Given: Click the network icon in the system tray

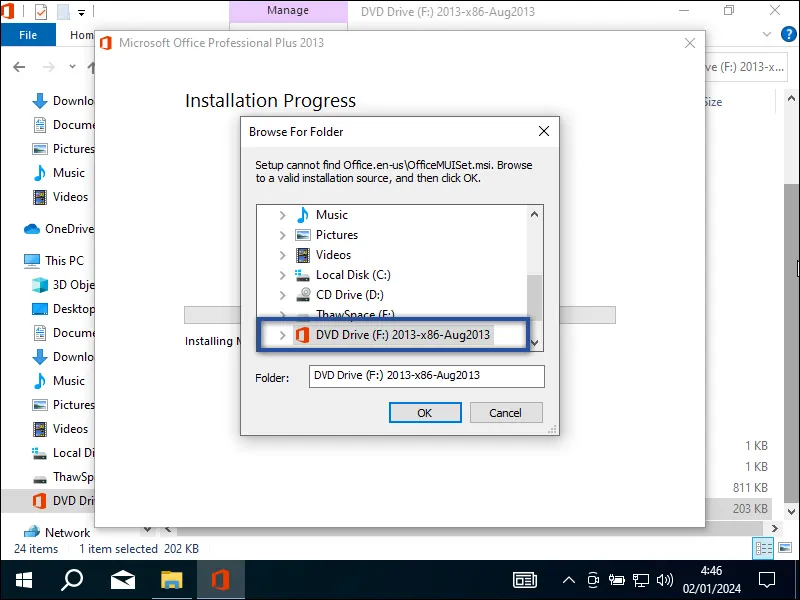Looking at the screenshot, I should (641, 579).
